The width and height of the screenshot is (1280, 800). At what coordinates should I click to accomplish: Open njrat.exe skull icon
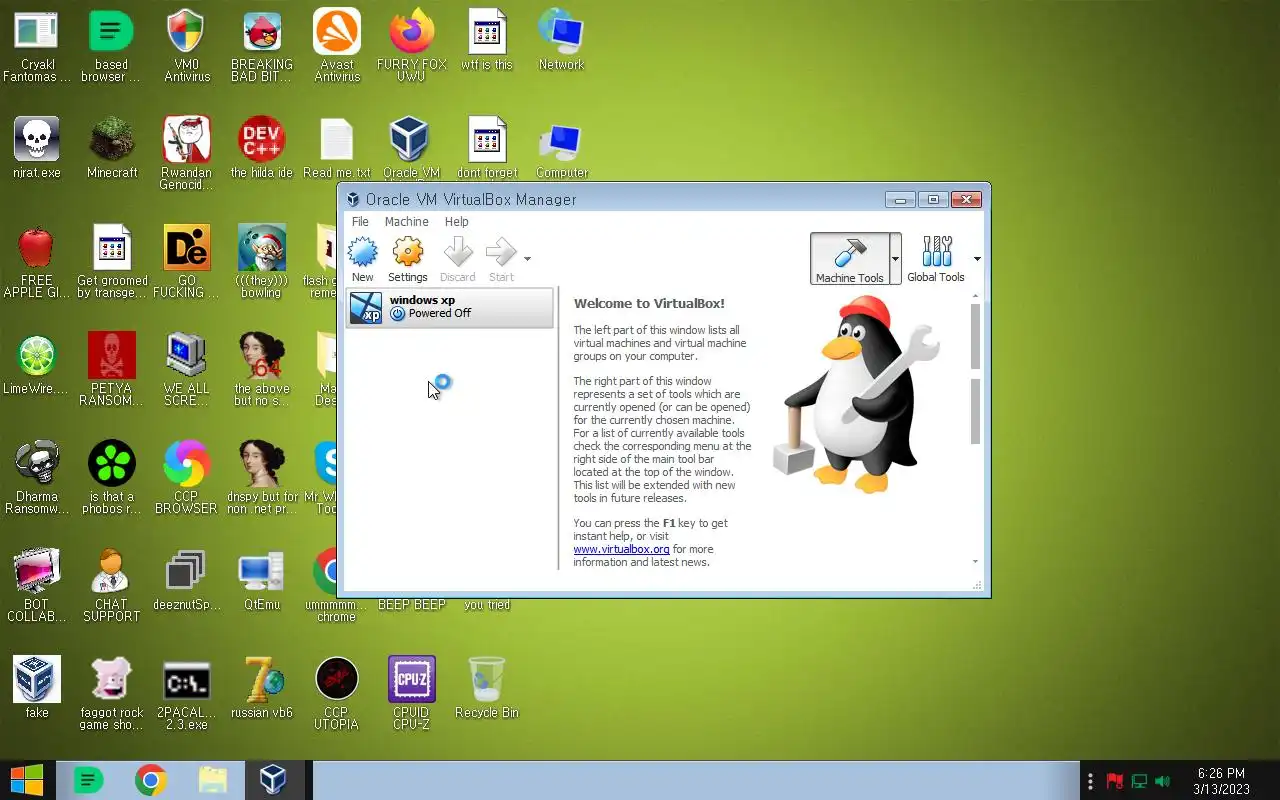(37, 148)
